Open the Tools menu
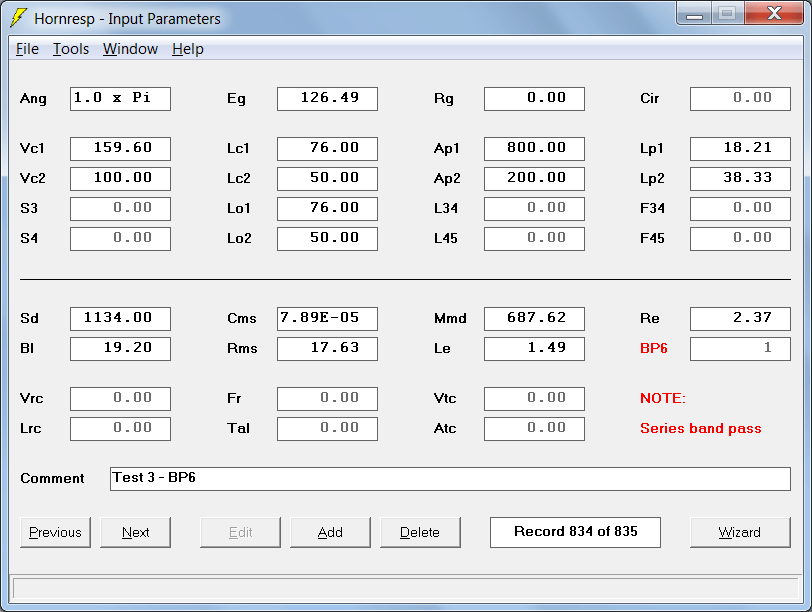 pos(71,49)
